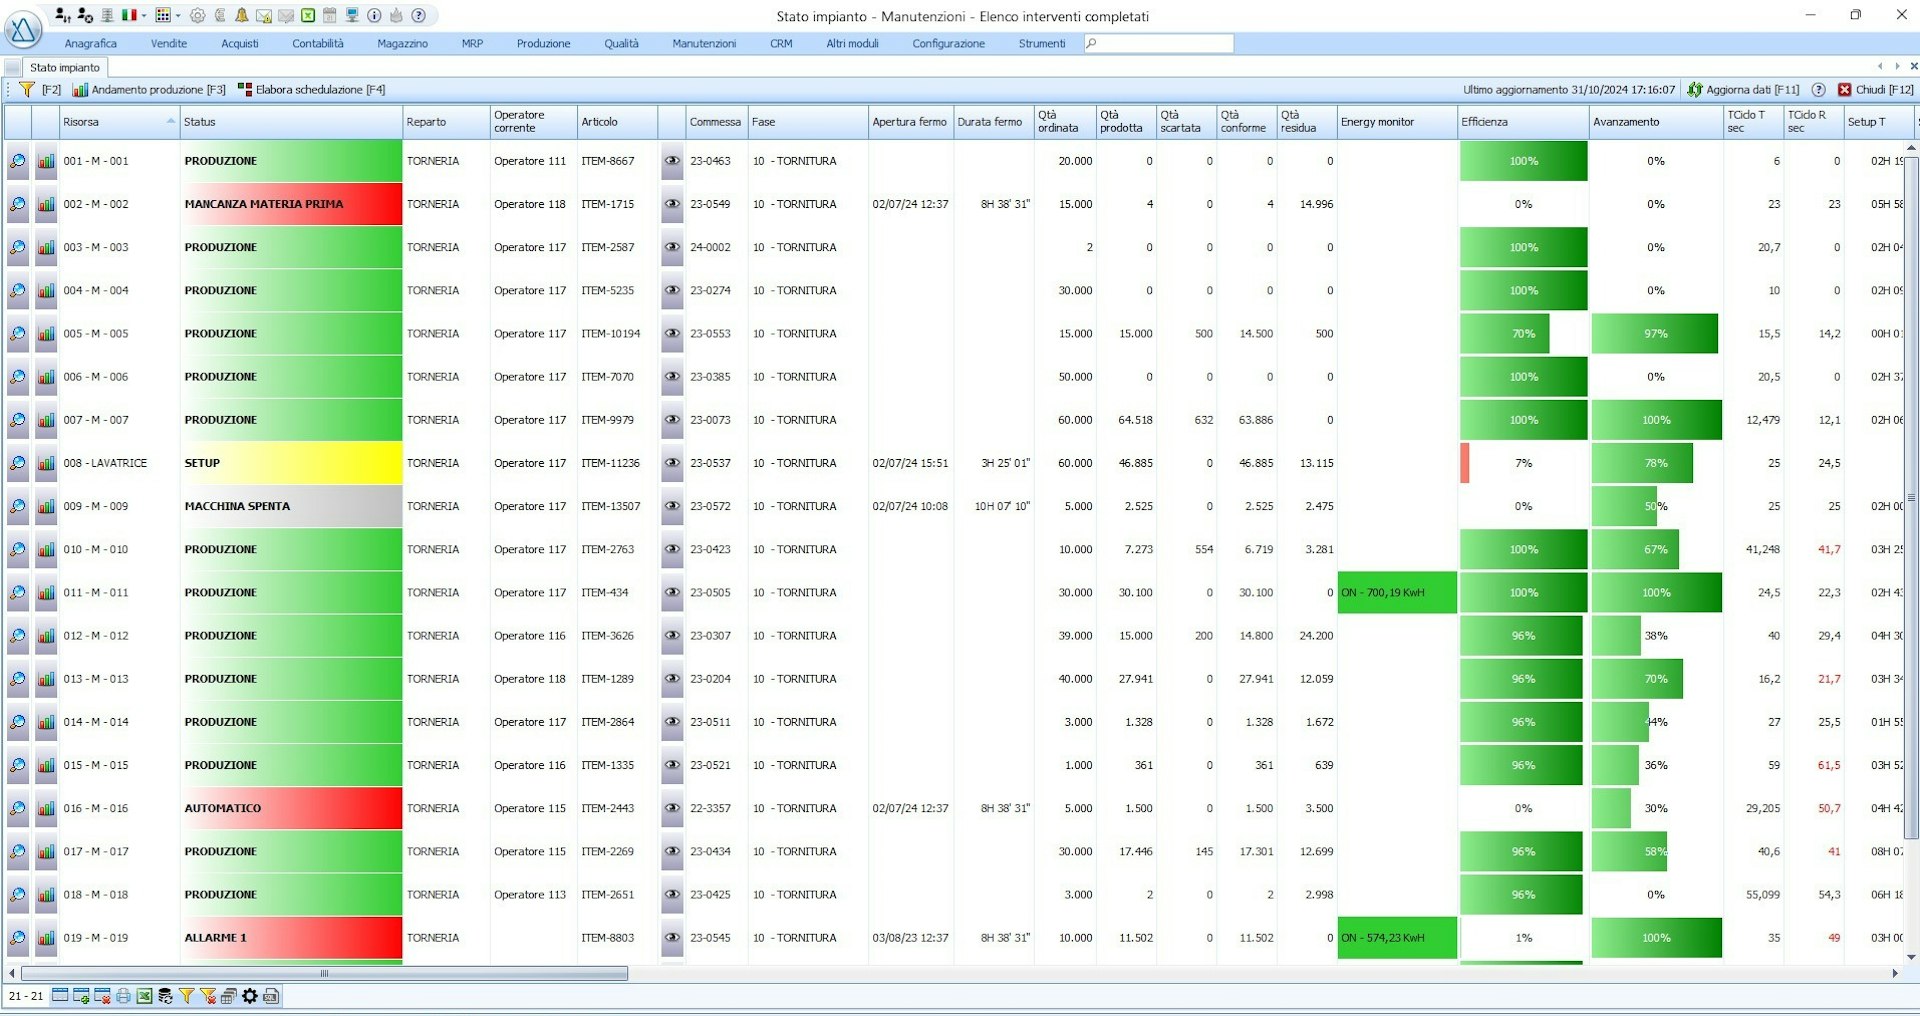This screenshot has width=1920, height=1016.
Task: Click the Excel icon in top toolbar
Action: [308, 15]
